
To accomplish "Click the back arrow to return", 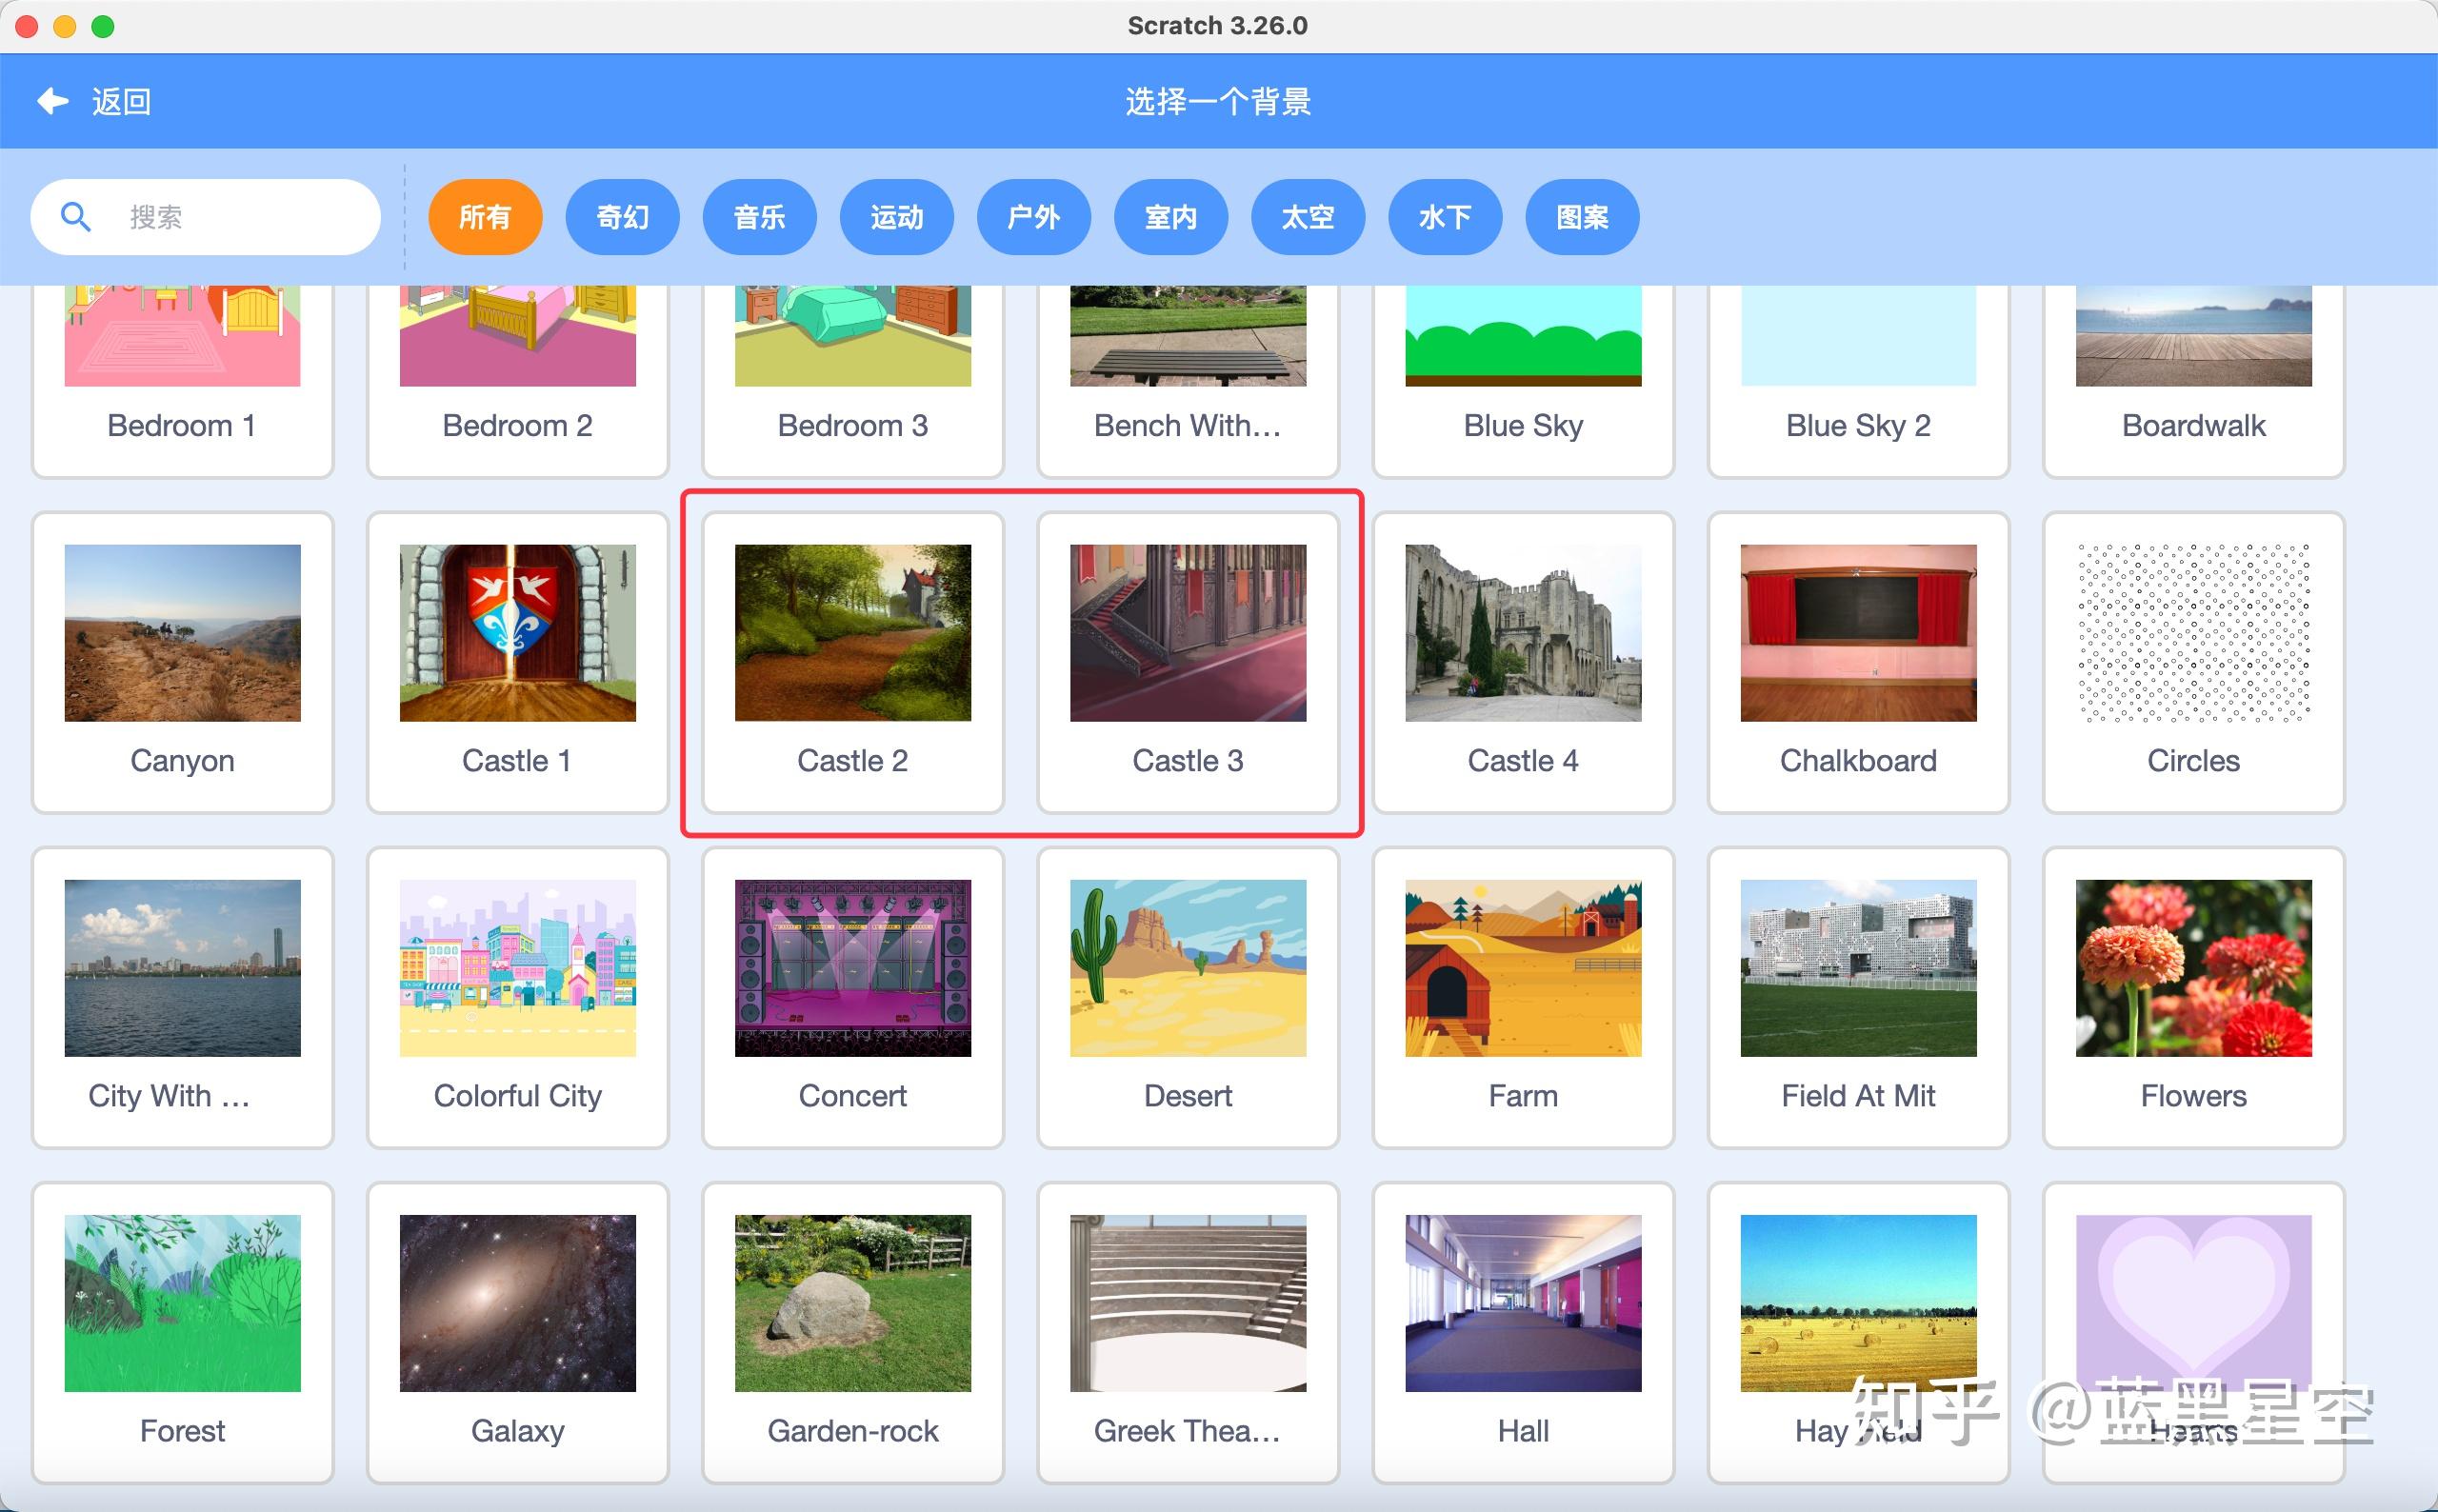I will 51,100.
